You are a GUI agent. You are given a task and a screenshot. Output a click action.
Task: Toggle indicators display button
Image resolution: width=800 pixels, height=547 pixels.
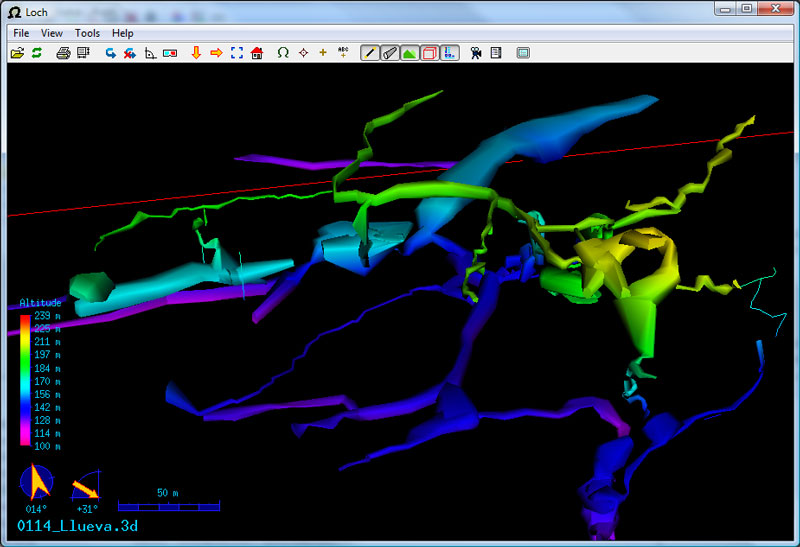(x=449, y=53)
